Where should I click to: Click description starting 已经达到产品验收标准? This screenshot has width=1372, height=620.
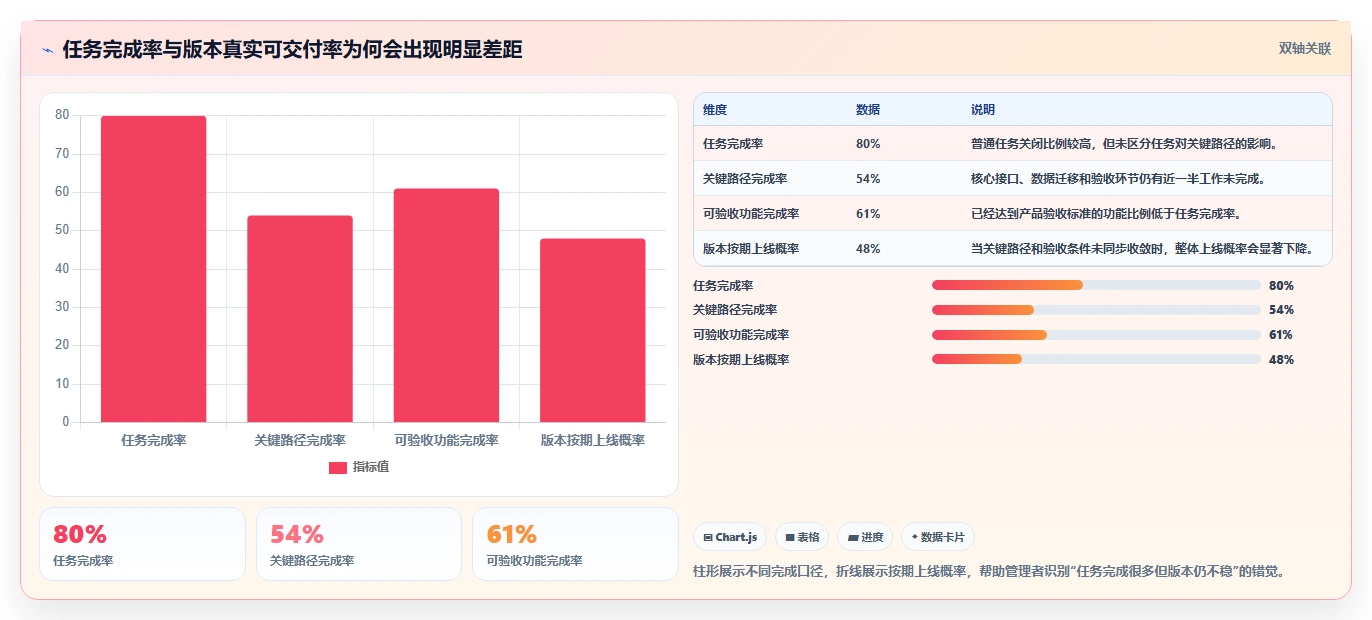(1107, 214)
